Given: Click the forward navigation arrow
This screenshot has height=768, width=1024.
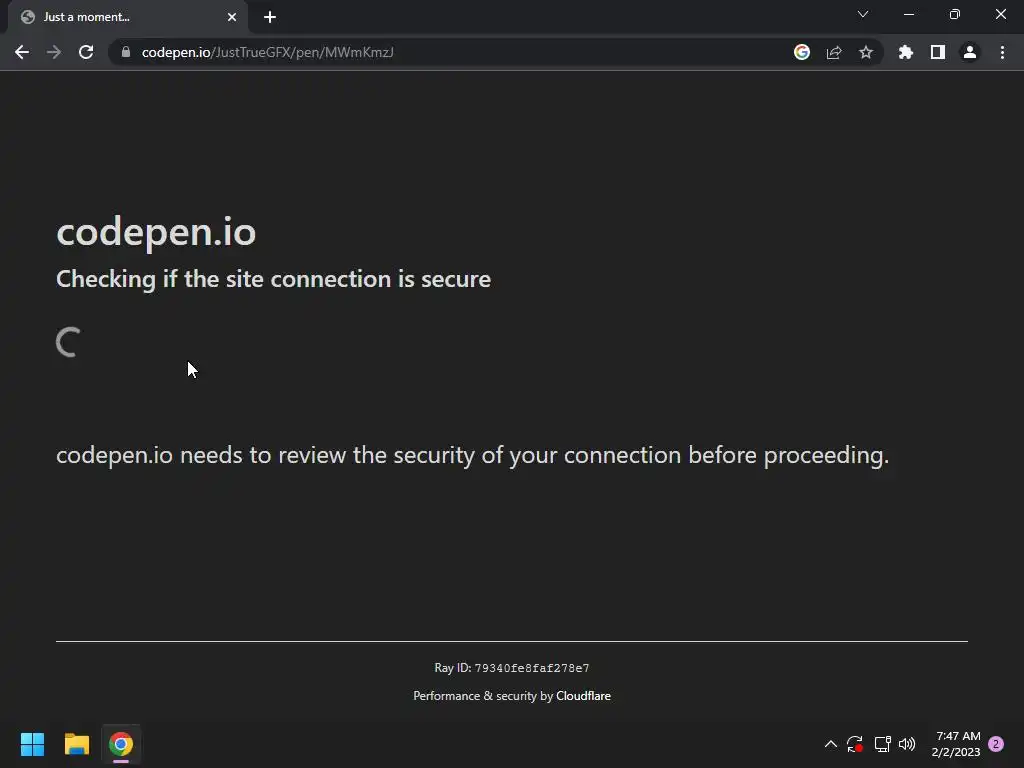Looking at the screenshot, I should (x=54, y=52).
